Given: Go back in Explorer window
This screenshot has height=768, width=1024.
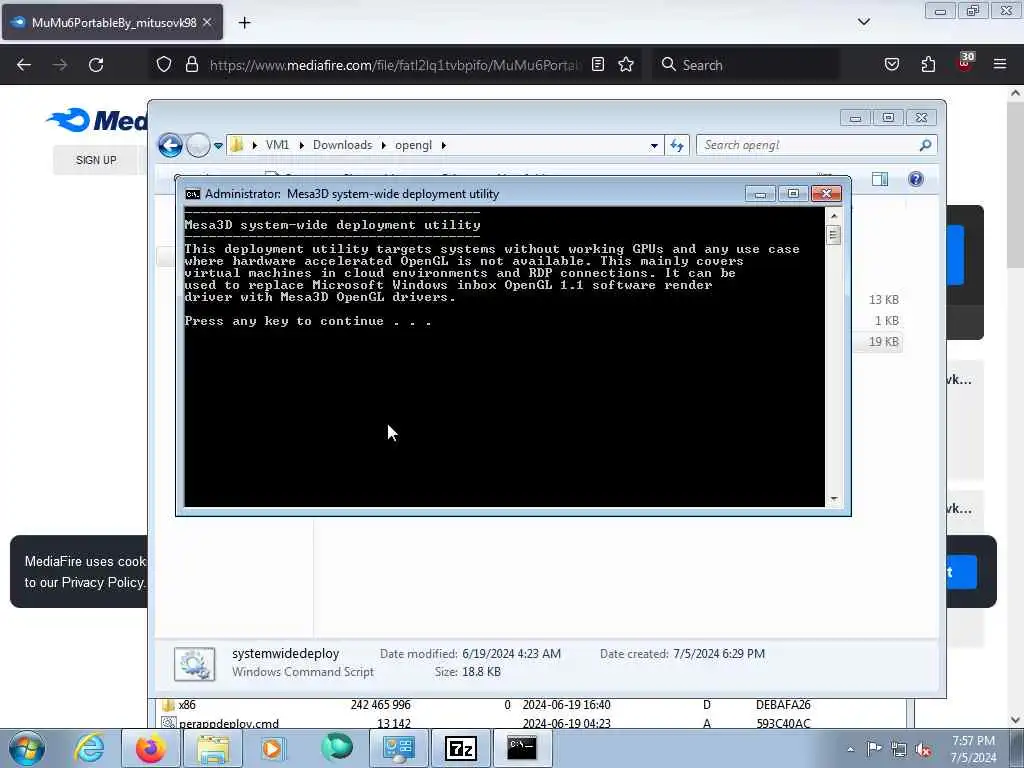Looking at the screenshot, I should [x=170, y=145].
